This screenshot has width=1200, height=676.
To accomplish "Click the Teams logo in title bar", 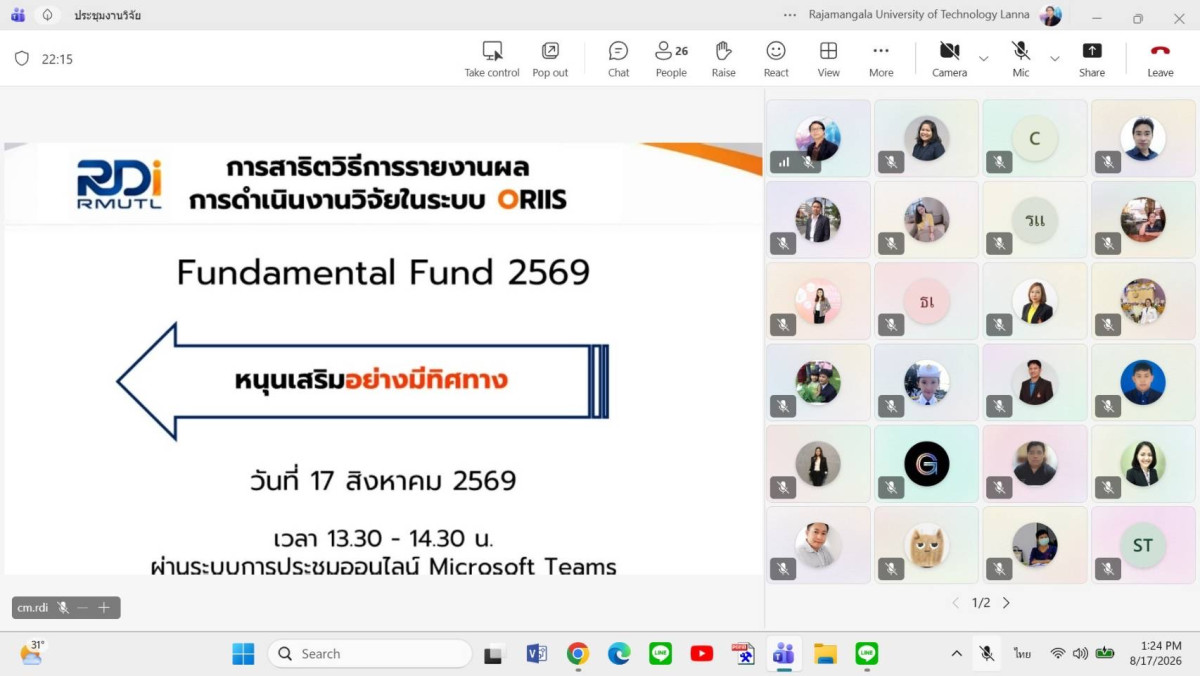I will click(x=18, y=15).
